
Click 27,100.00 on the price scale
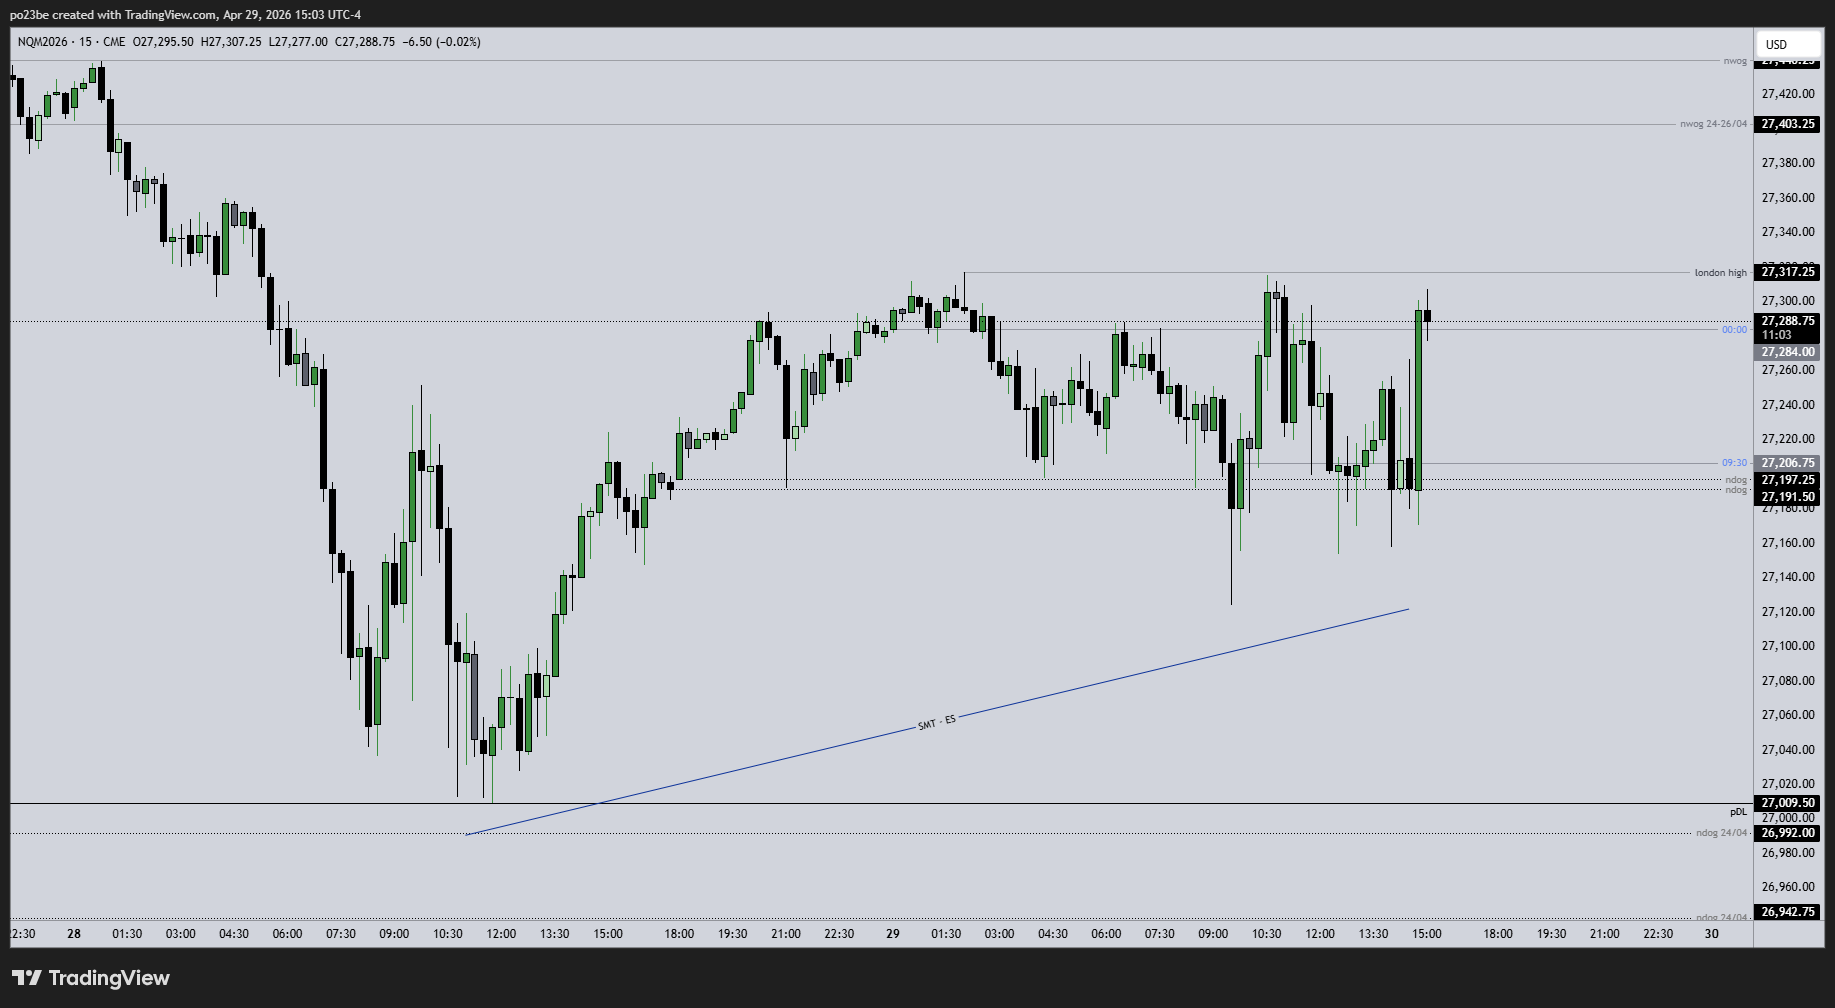click(1788, 646)
